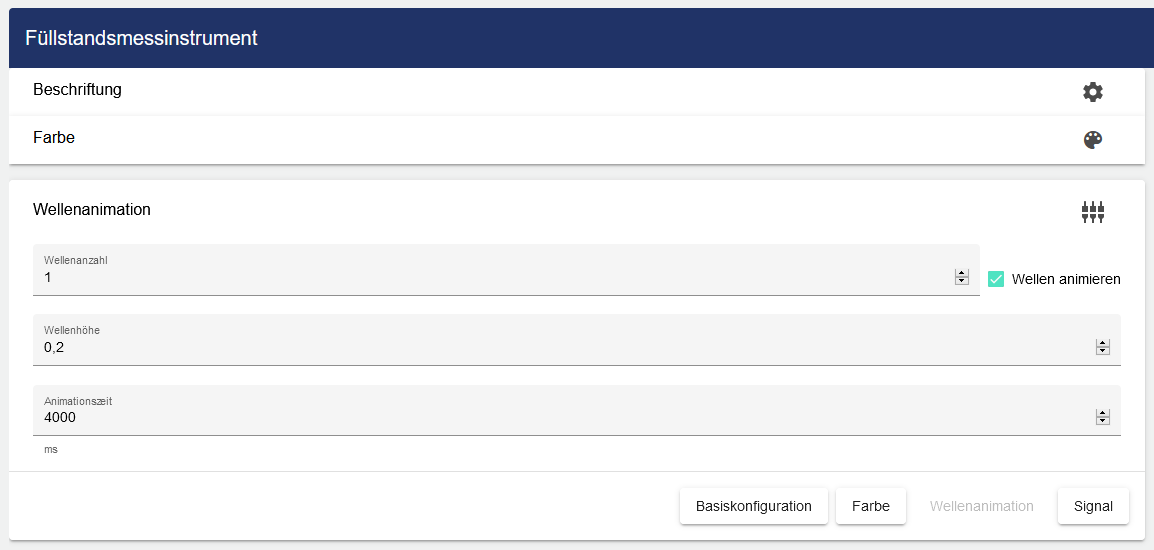Click the sliders icon beside Wellenanimation
The height and width of the screenshot is (550, 1154).
[x=1093, y=211]
